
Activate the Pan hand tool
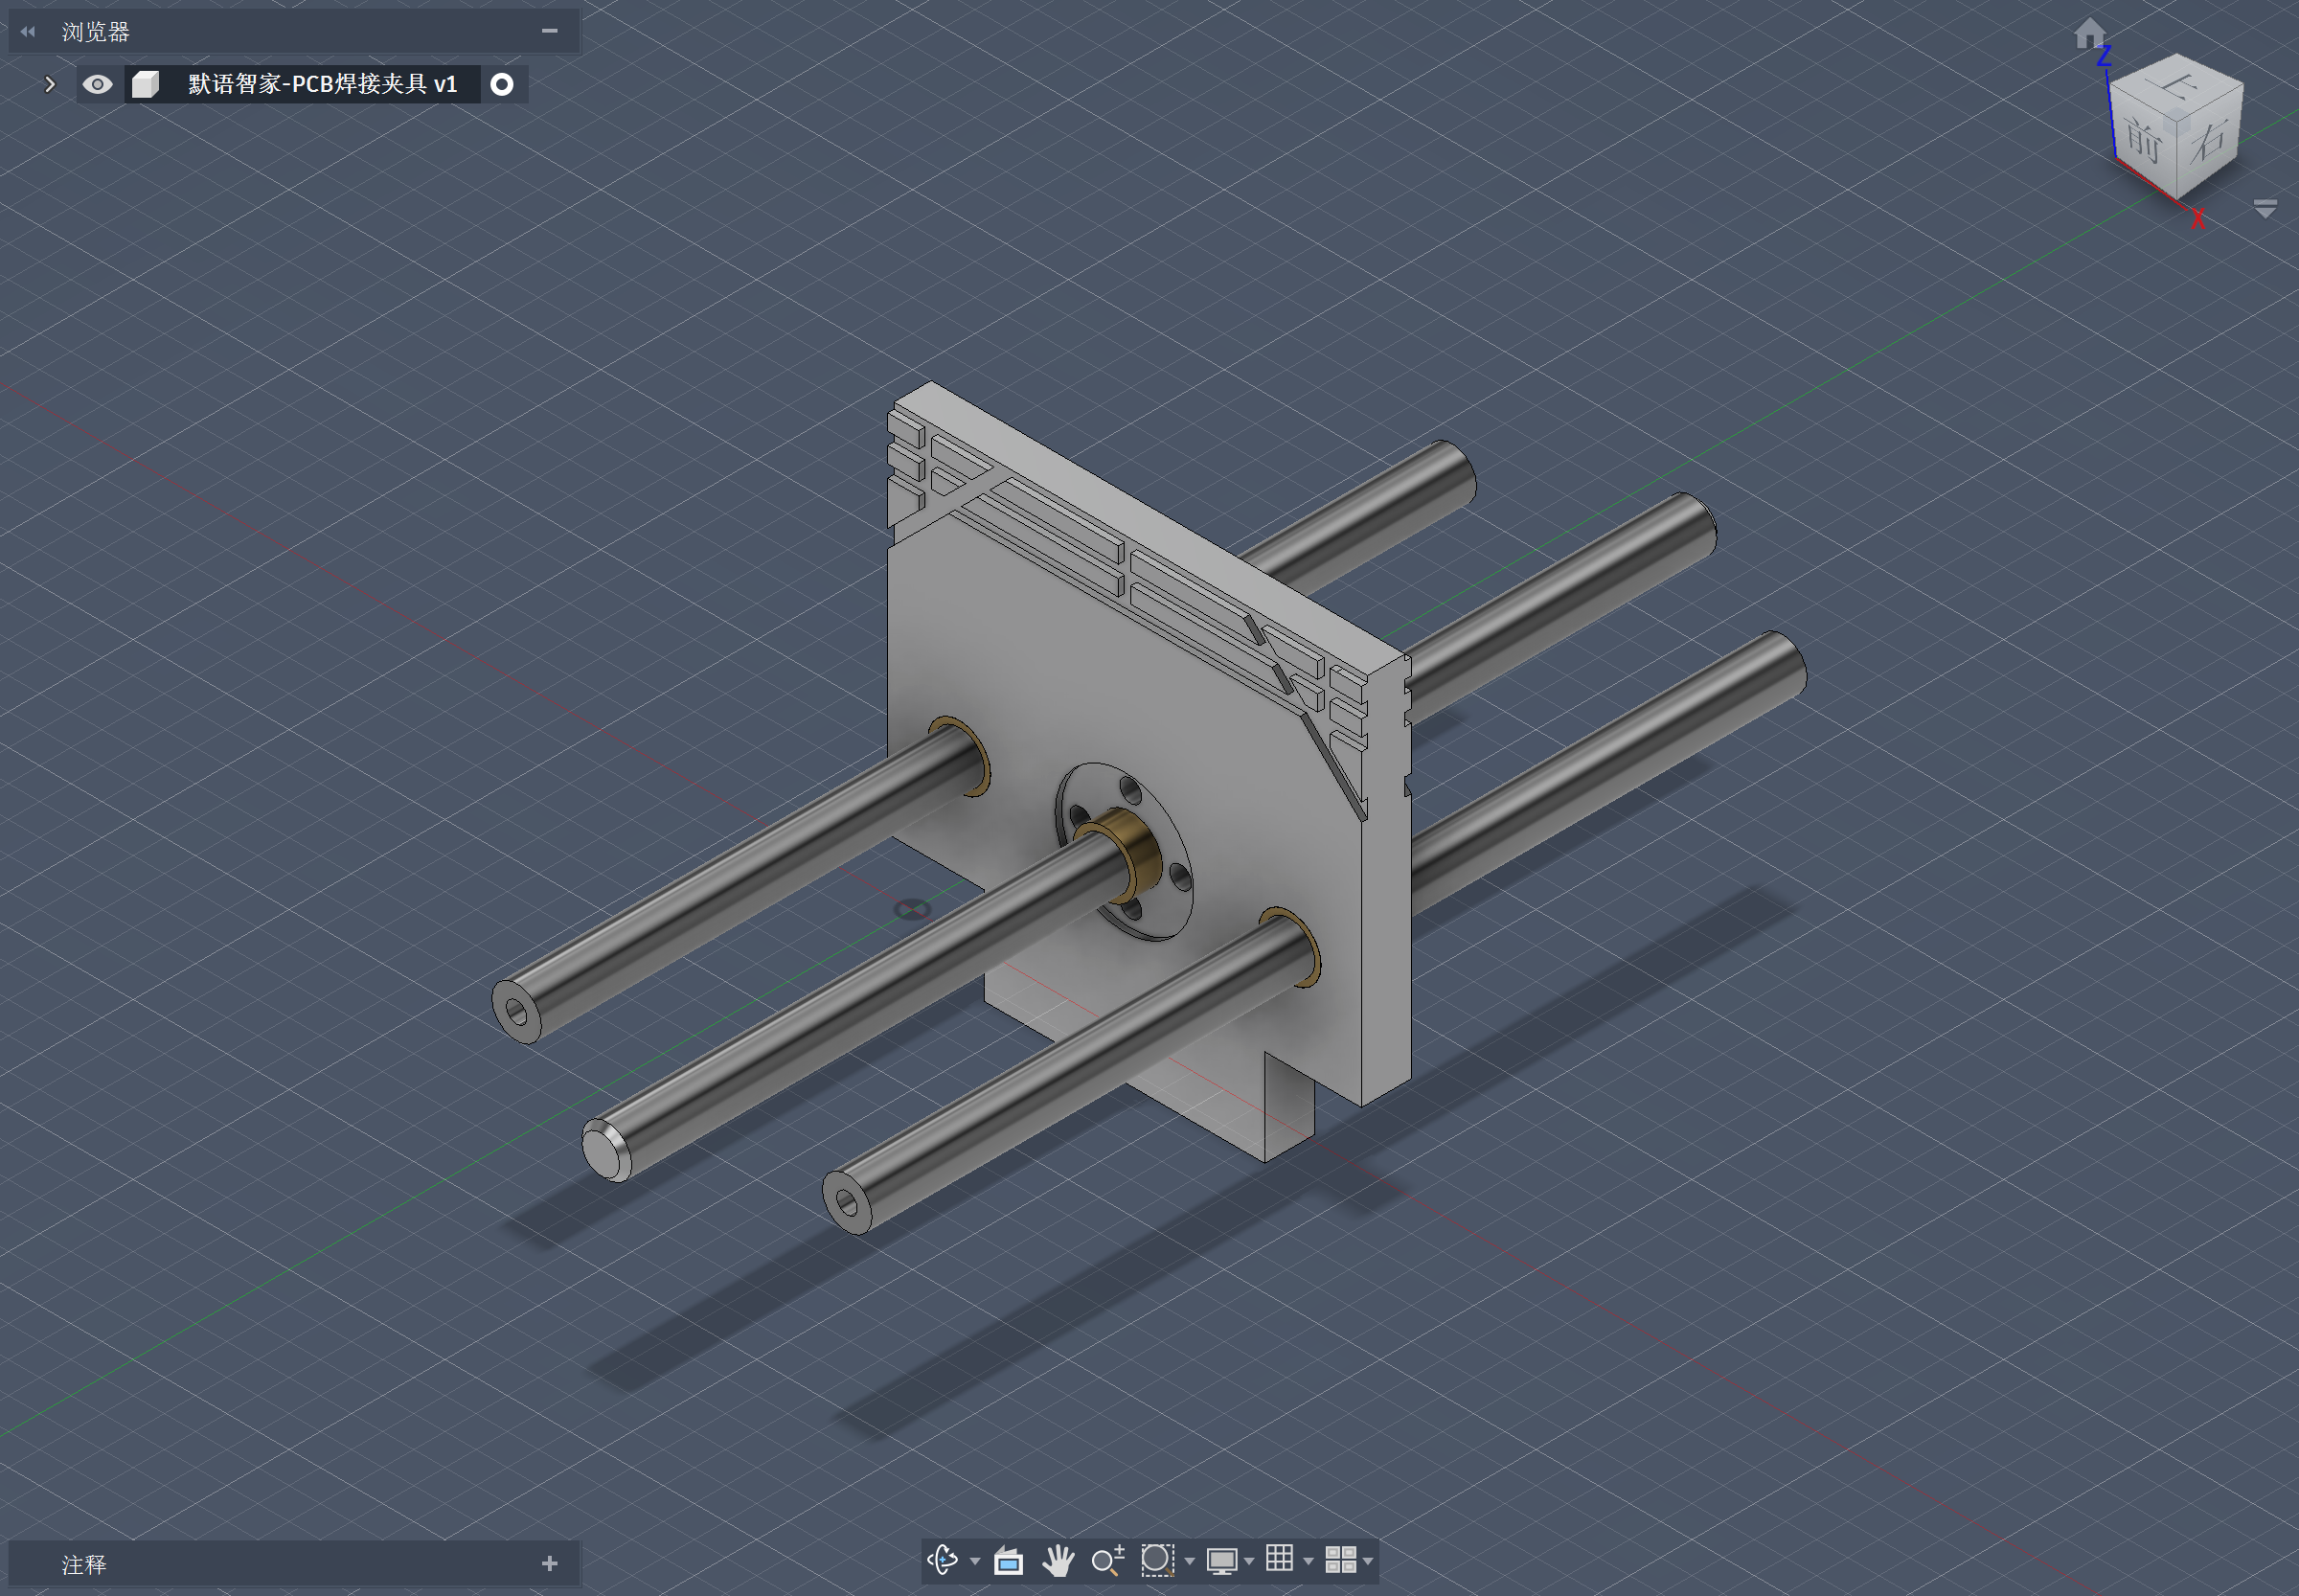click(x=1058, y=1560)
